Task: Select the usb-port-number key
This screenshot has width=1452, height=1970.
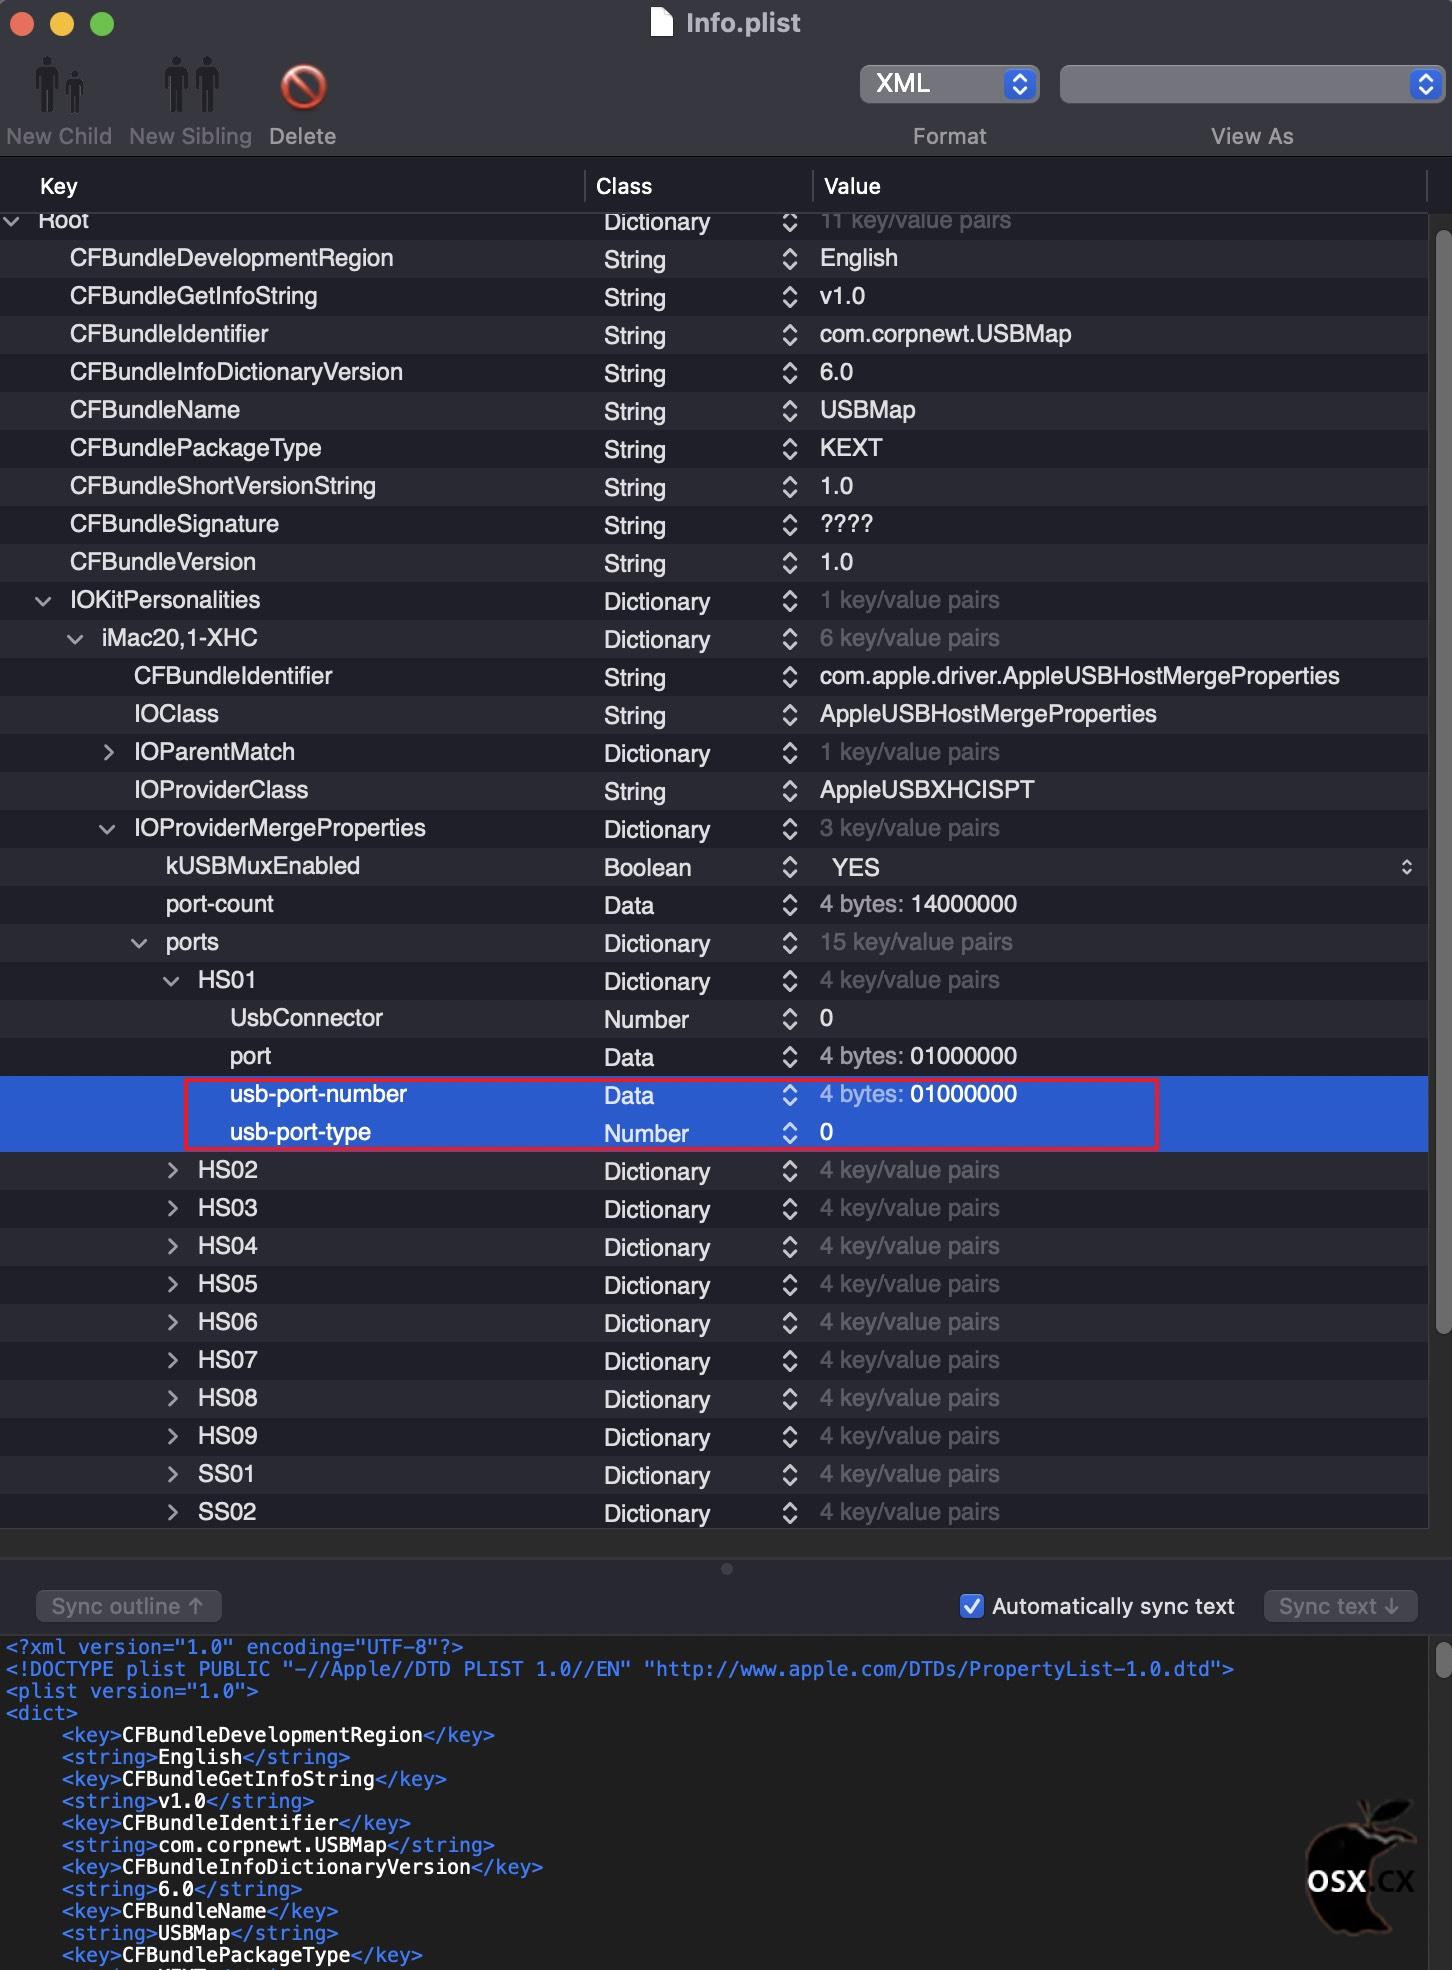Action: click(318, 1094)
